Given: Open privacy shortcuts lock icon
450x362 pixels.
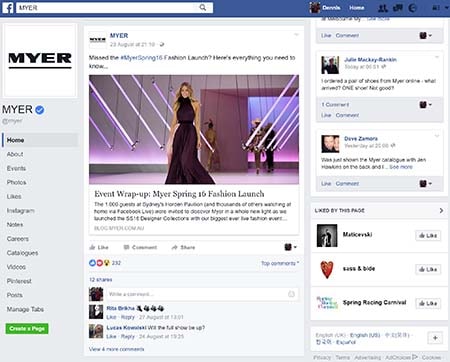Looking at the screenshot, I should click(436, 8).
